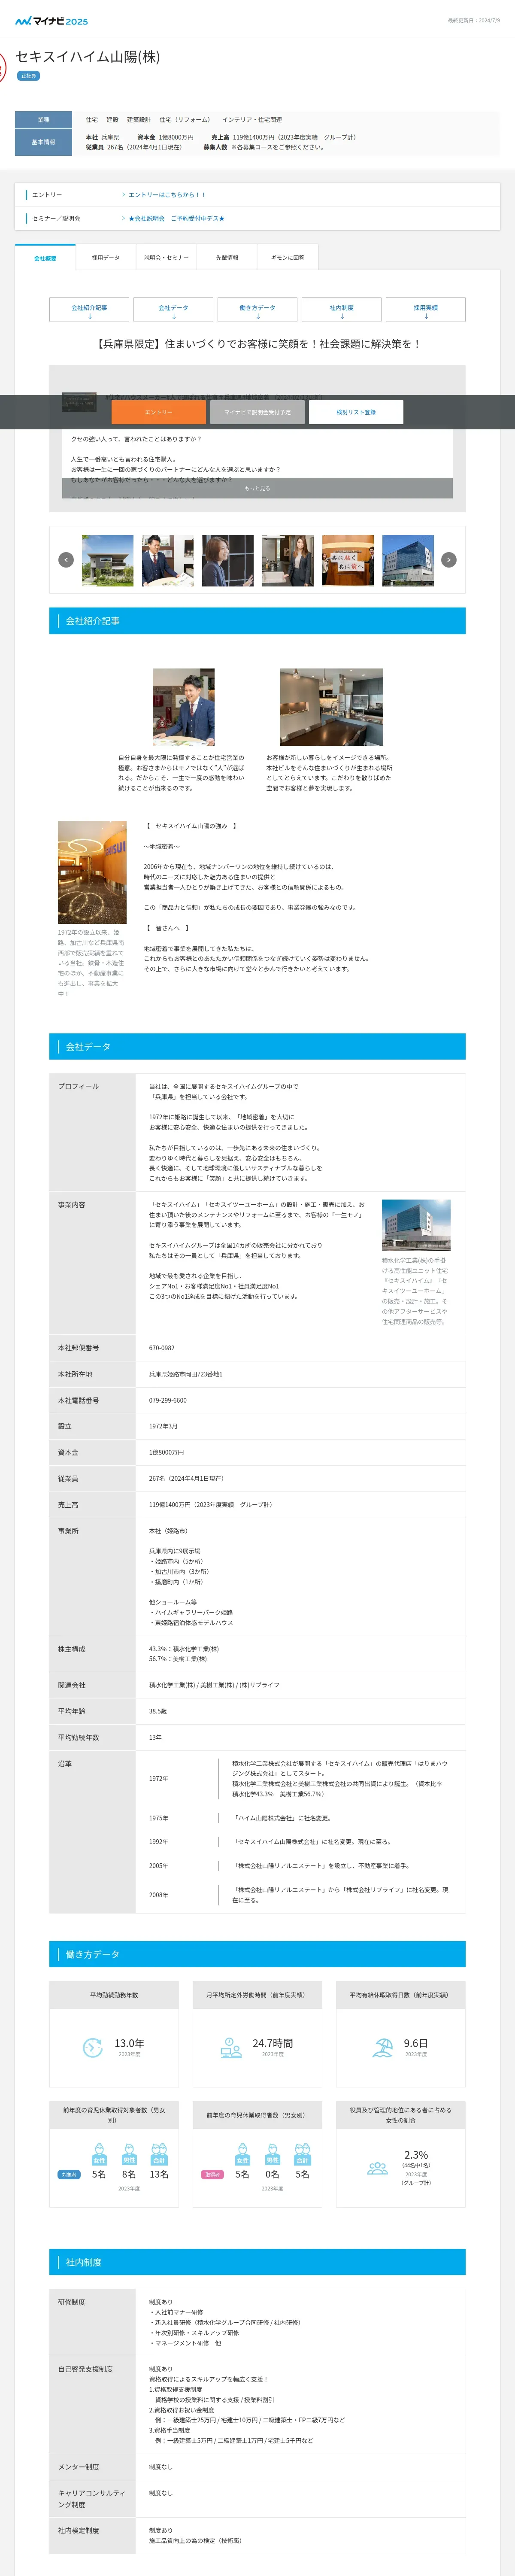
Task: Click the 最終更新日：2024/7/9 text
Action: pos(474,20)
